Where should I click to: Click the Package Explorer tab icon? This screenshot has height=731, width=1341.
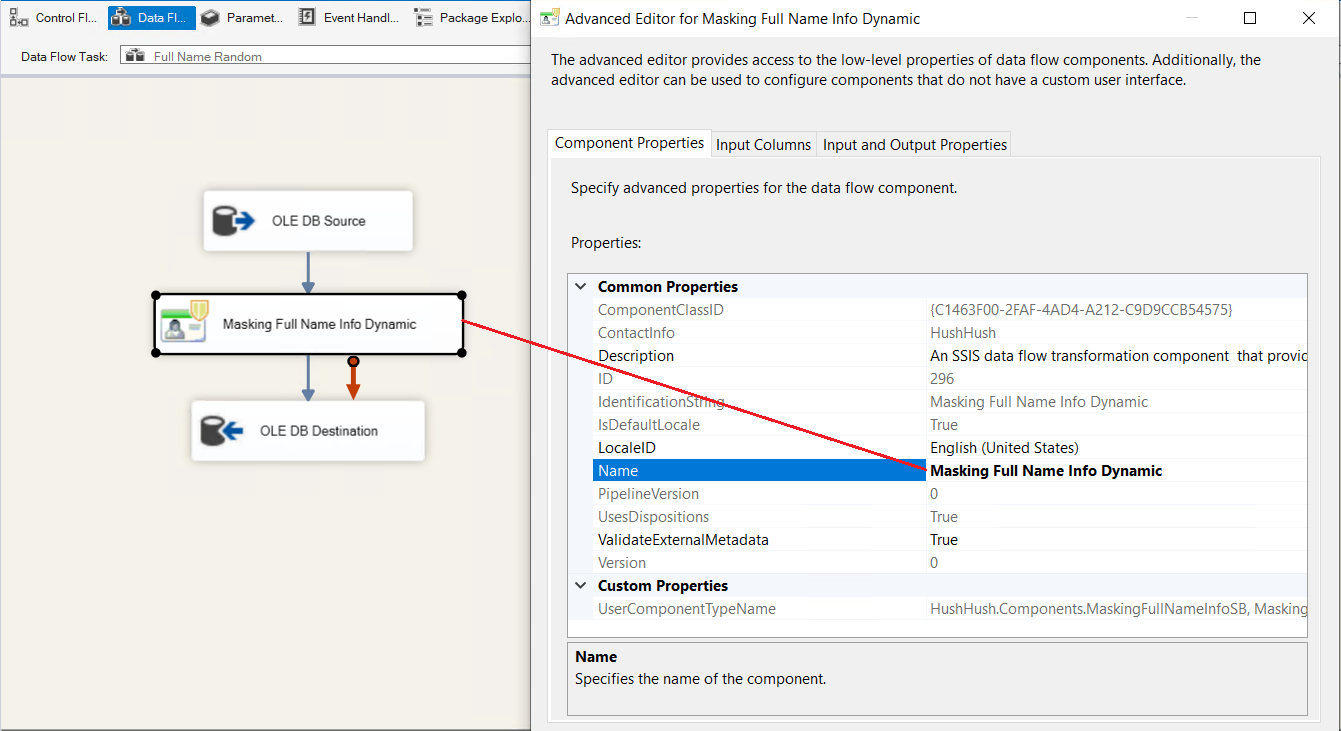[424, 18]
